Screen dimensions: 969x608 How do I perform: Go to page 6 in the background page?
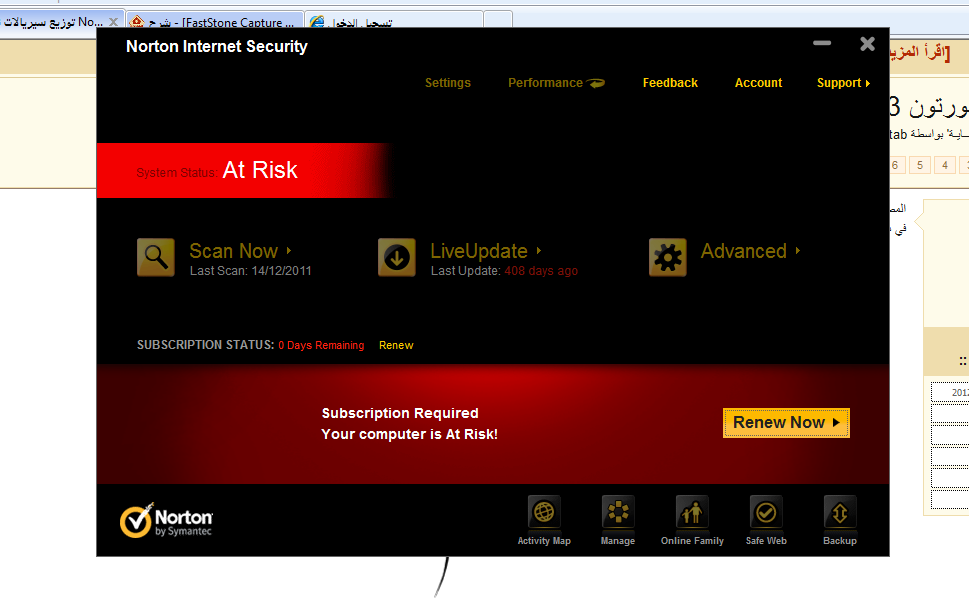896,165
